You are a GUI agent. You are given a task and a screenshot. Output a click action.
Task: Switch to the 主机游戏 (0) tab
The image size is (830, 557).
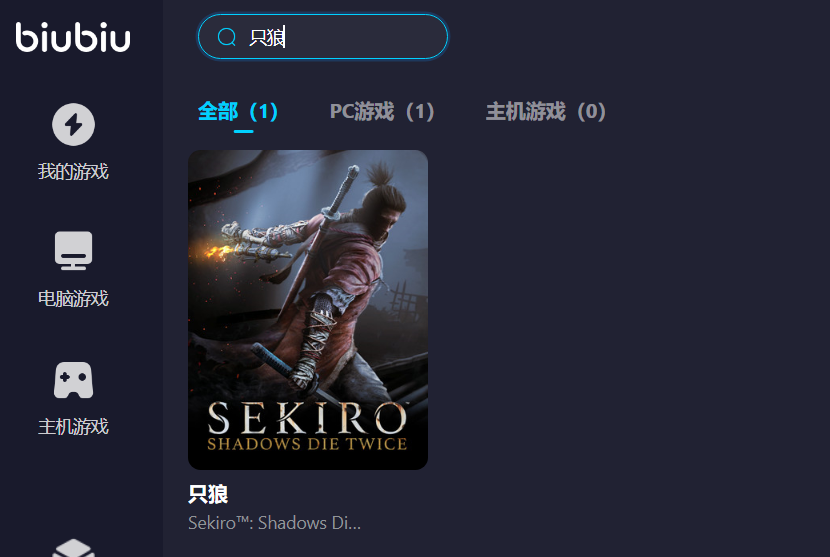pos(546,112)
